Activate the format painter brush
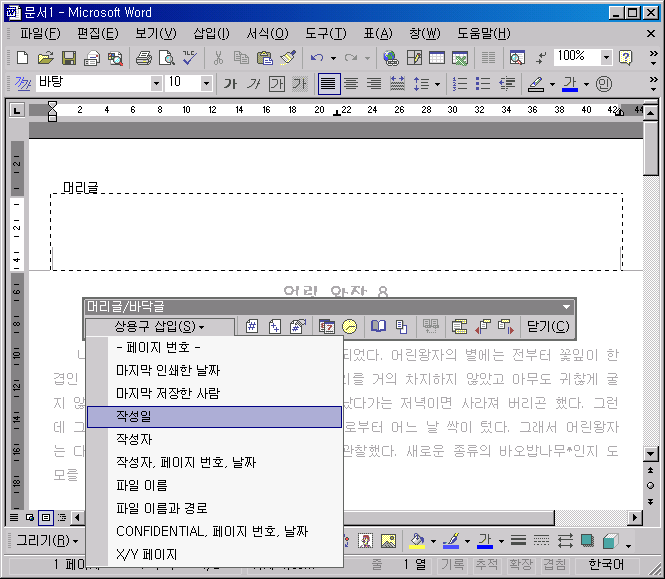 coord(288,57)
